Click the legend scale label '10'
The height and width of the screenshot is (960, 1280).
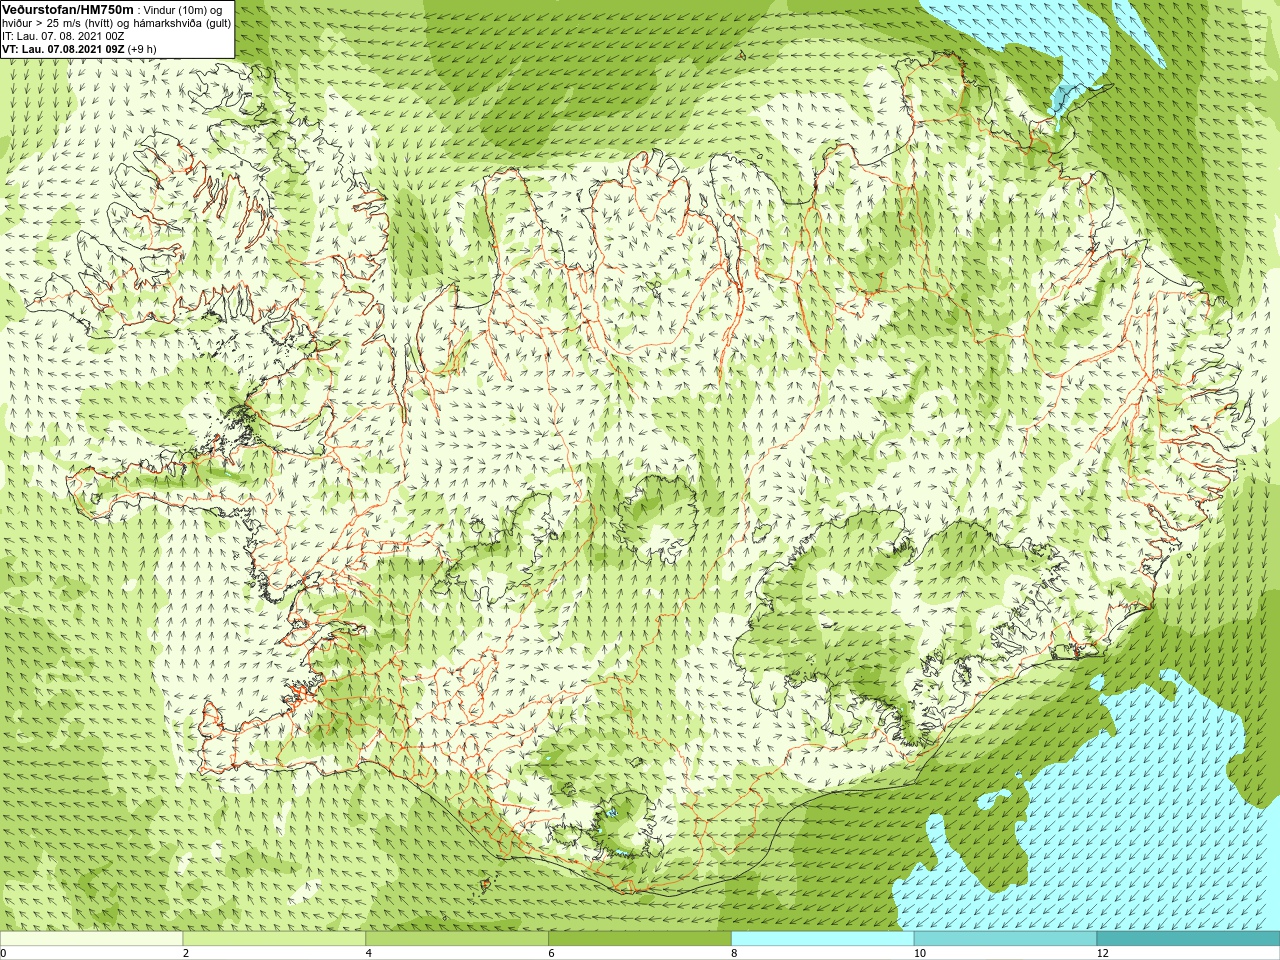(x=919, y=953)
